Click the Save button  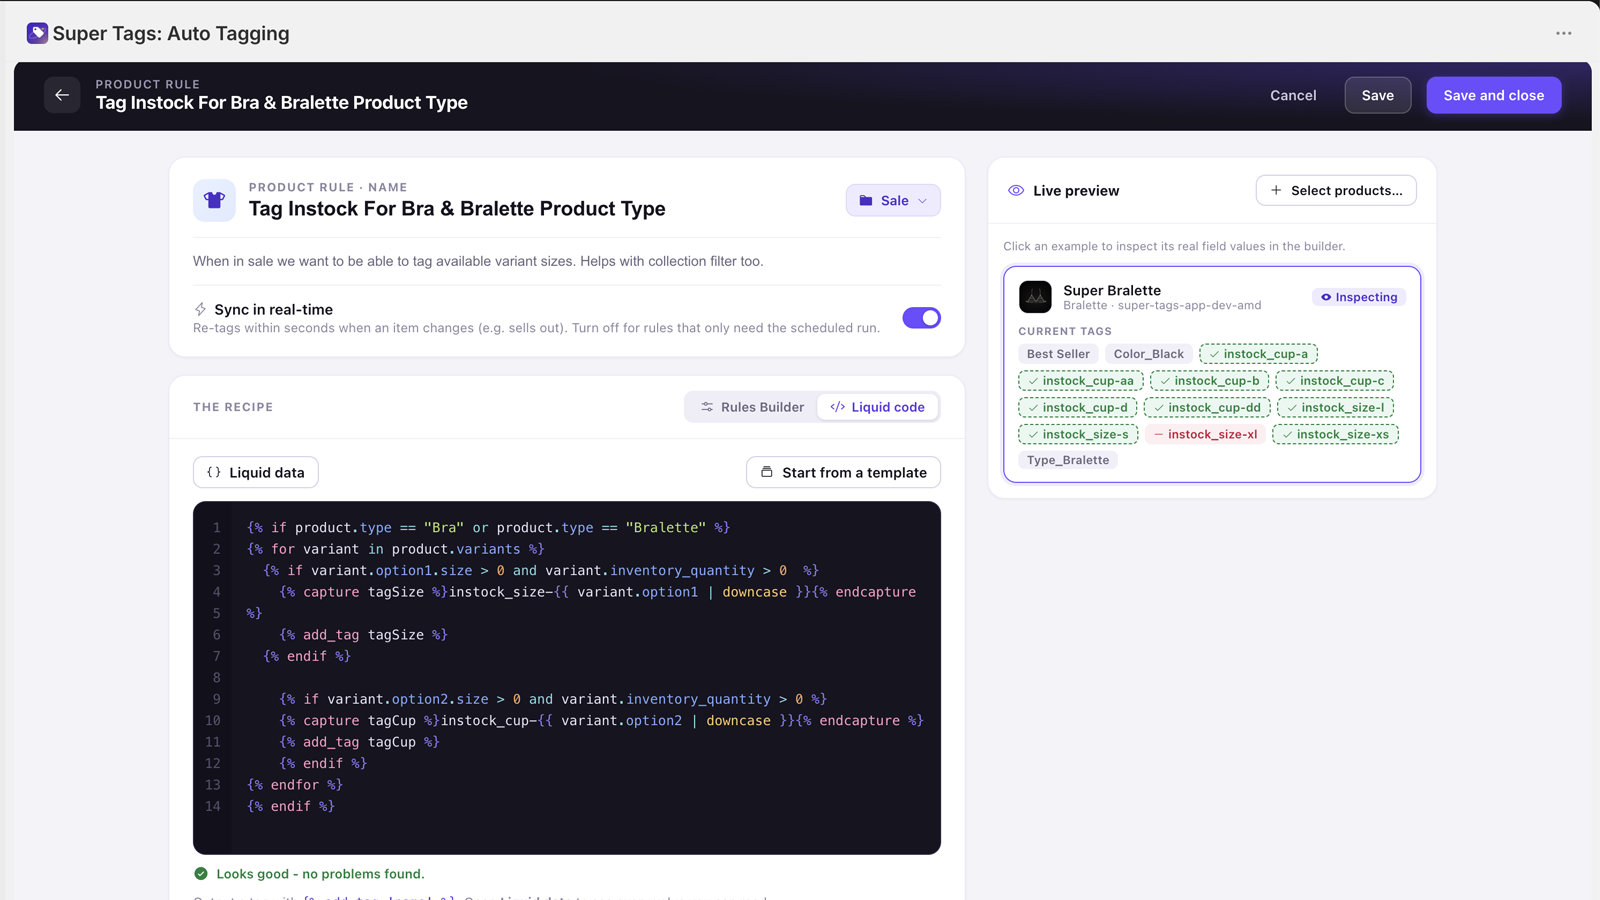[1377, 95]
